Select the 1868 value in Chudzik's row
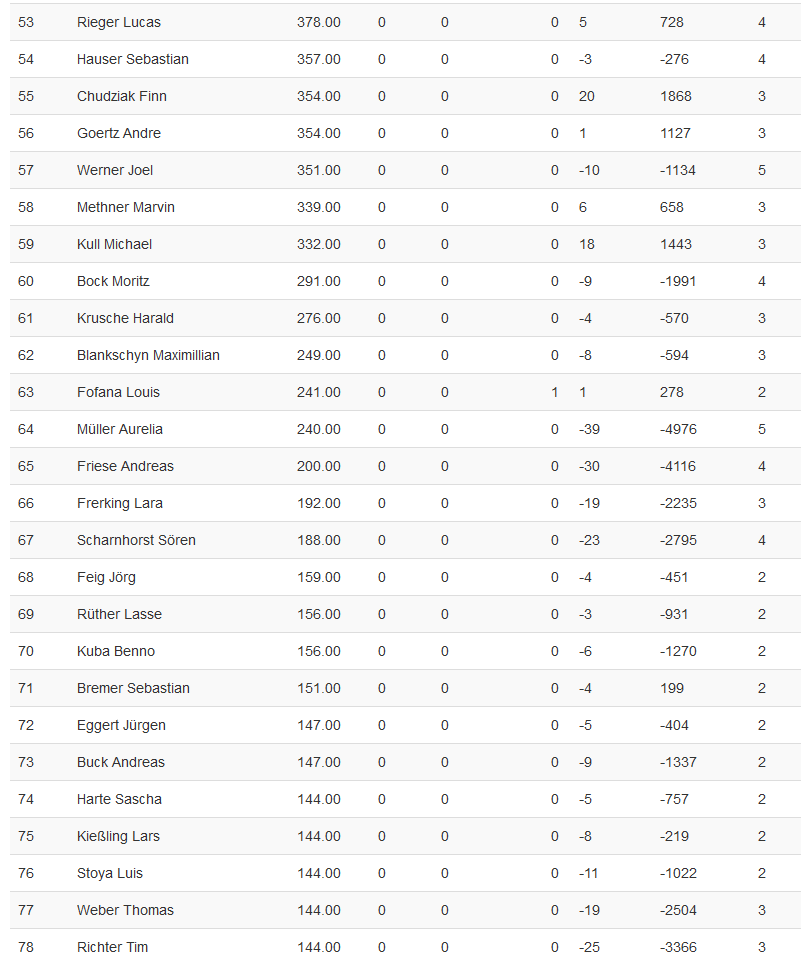The height and width of the screenshot is (962, 801). point(676,96)
